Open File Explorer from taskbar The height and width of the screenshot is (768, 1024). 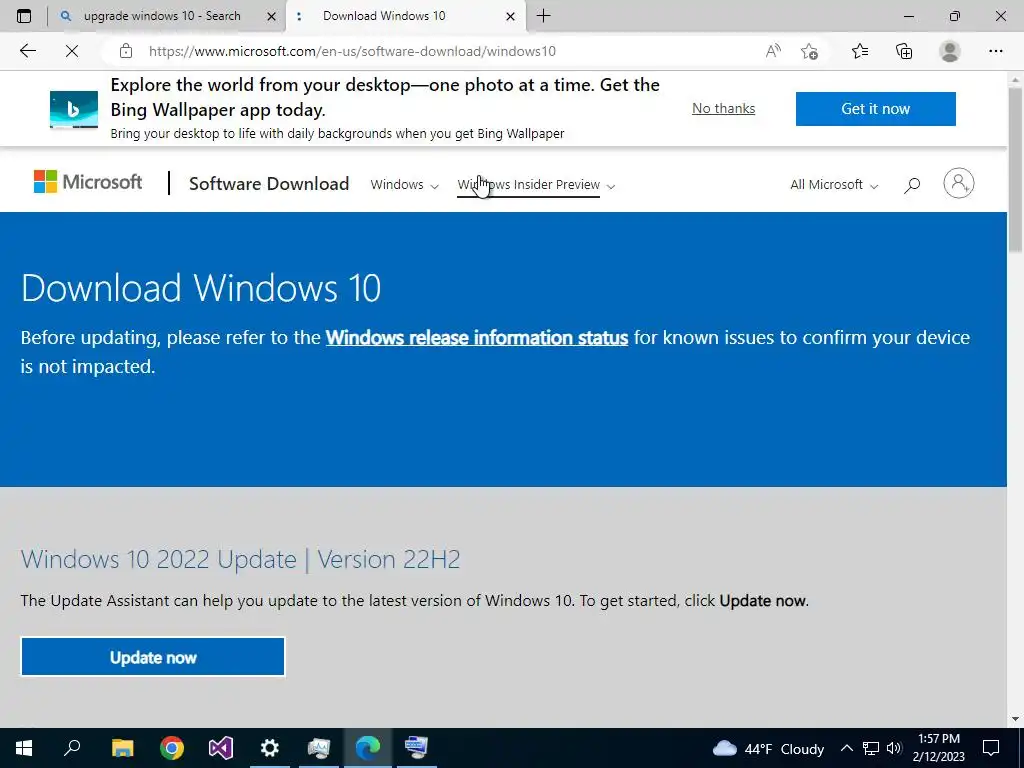tap(122, 748)
